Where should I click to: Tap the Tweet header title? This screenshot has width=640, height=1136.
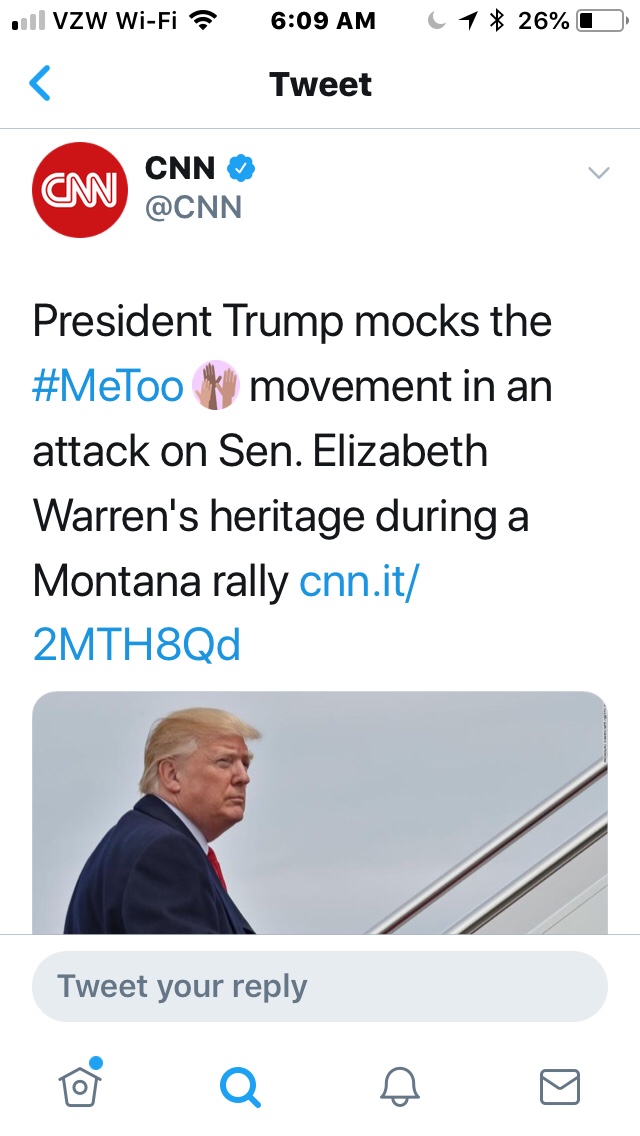point(320,84)
